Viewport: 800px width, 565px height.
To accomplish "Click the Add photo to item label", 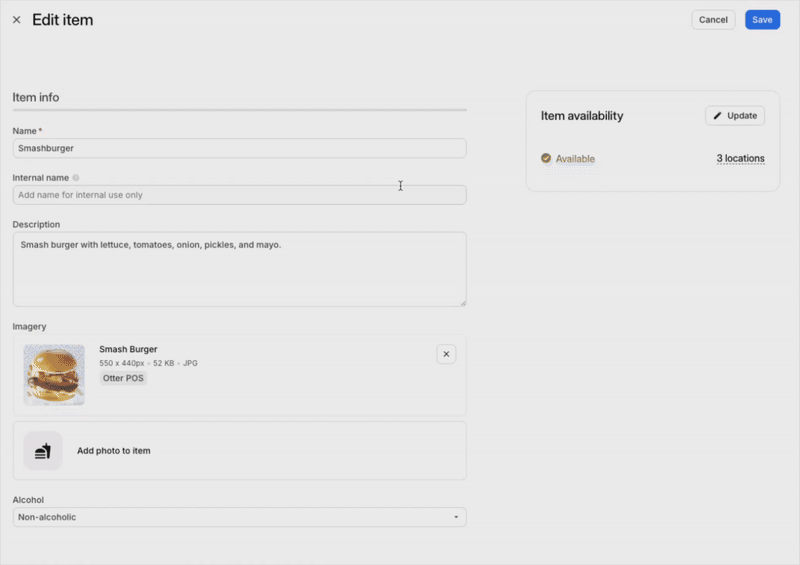I will 114,451.
